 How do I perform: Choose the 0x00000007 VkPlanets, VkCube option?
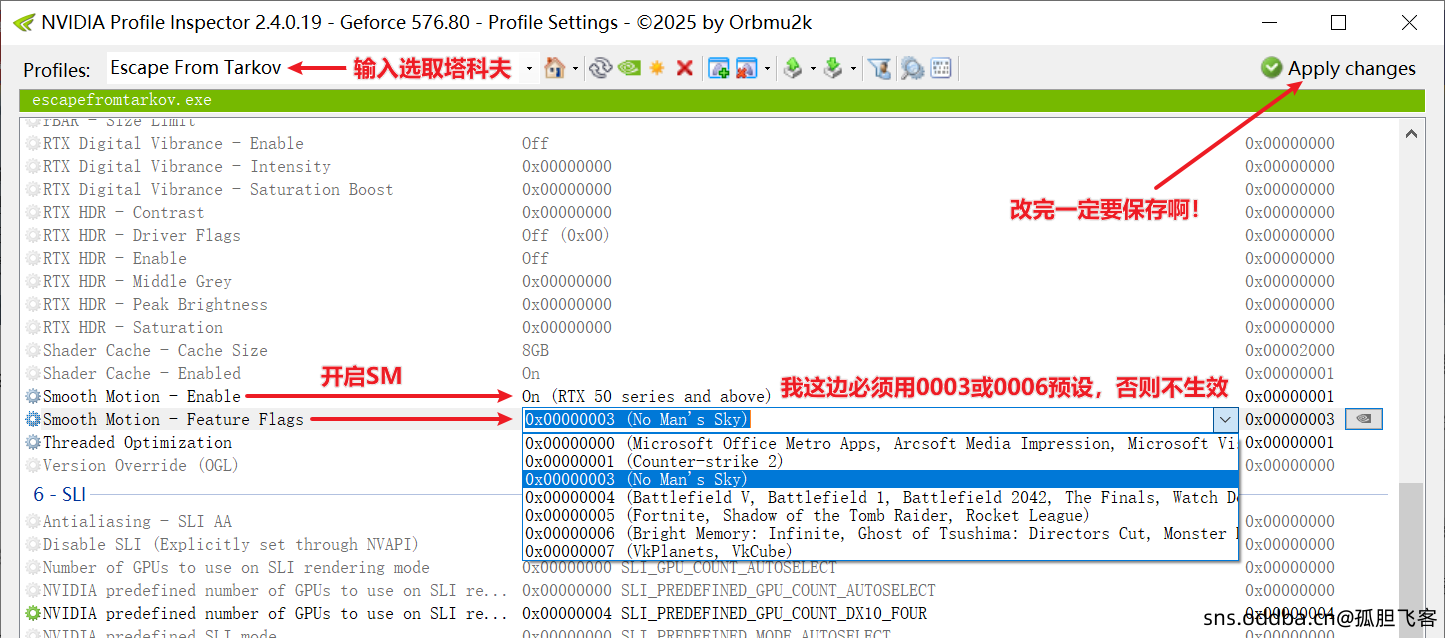tap(881, 551)
